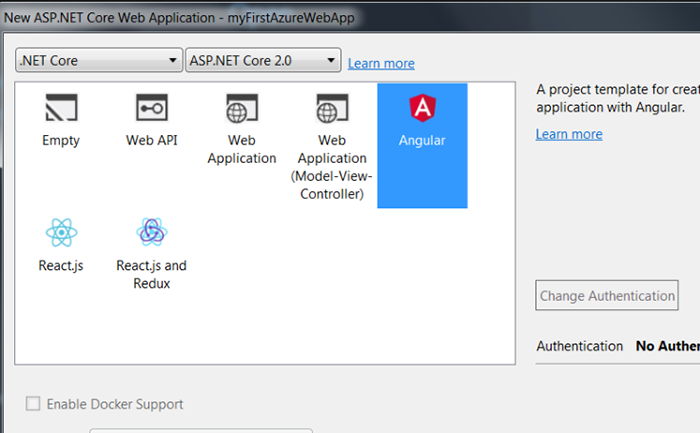
Task: Click the red Angular logo icon
Action: point(421,108)
